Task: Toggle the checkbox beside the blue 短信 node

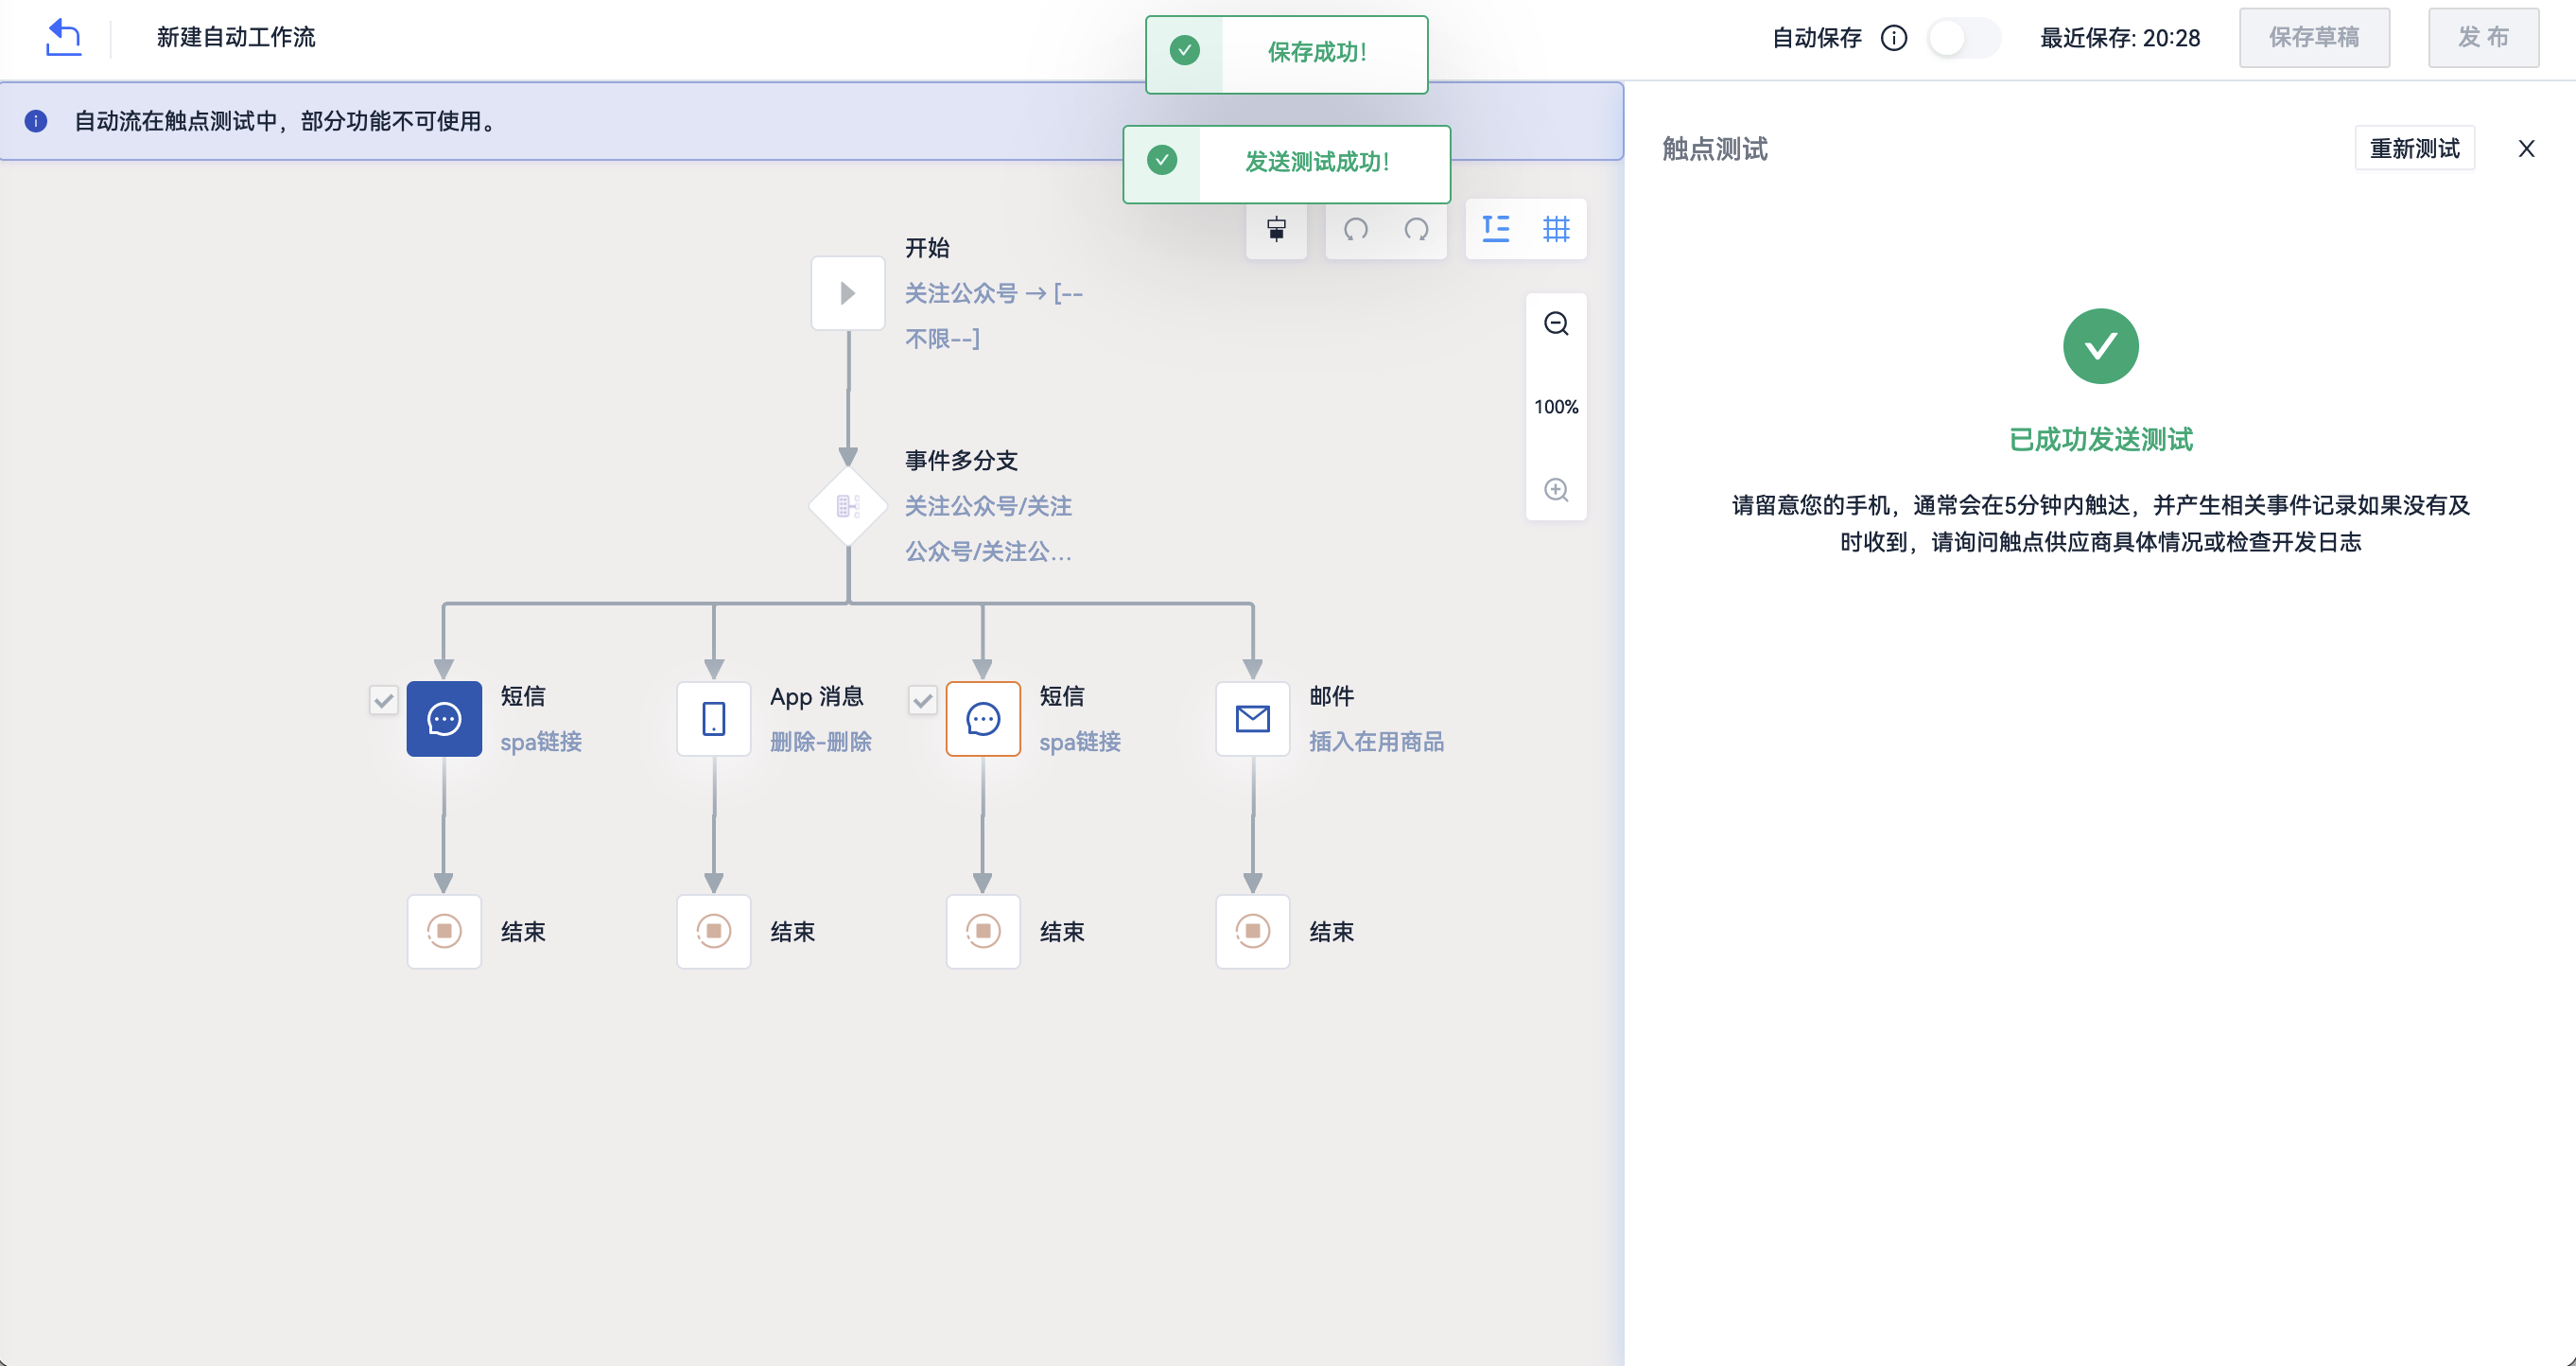Action: click(x=383, y=700)
